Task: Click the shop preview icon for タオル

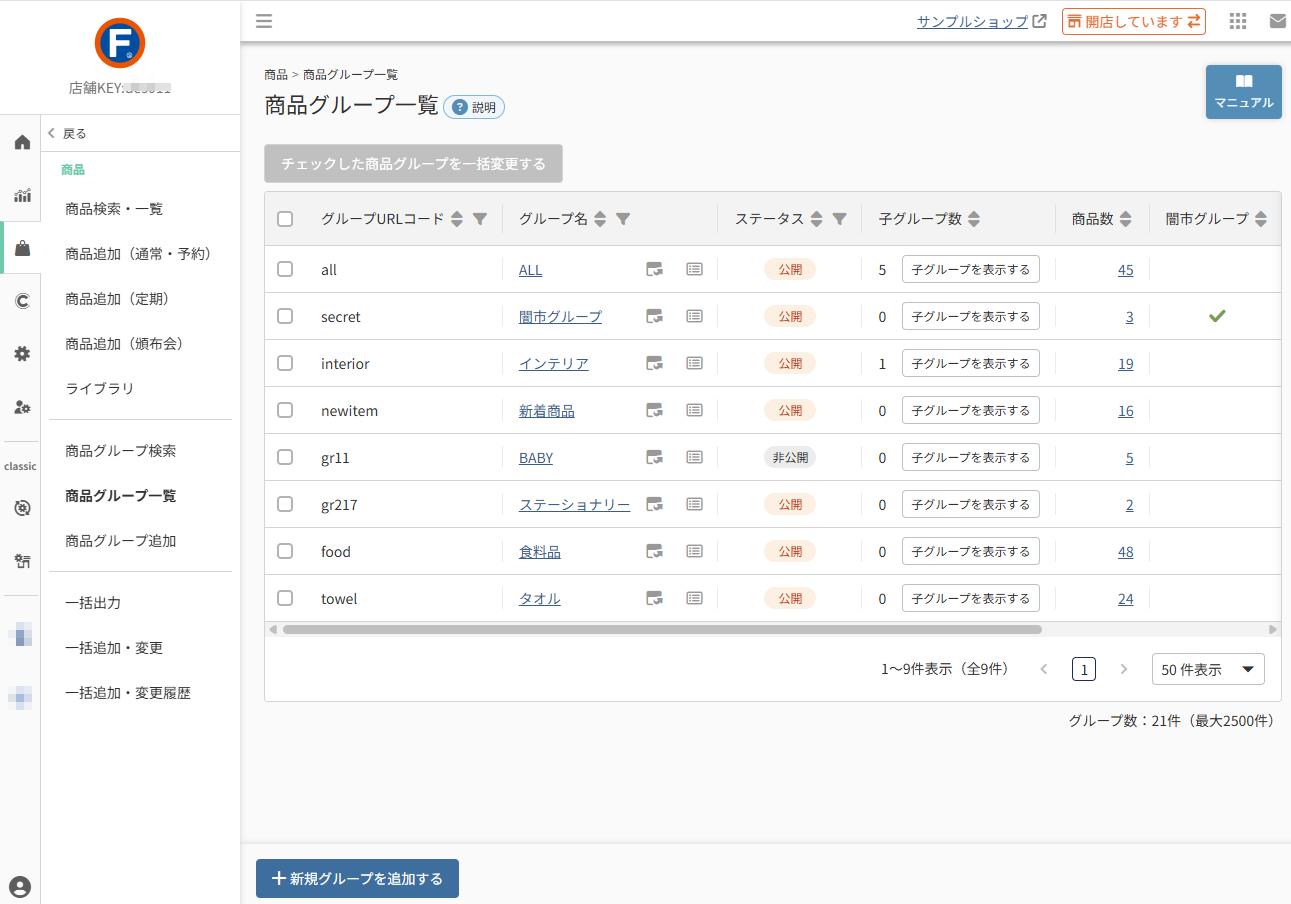Action: (x=655, y=598)
